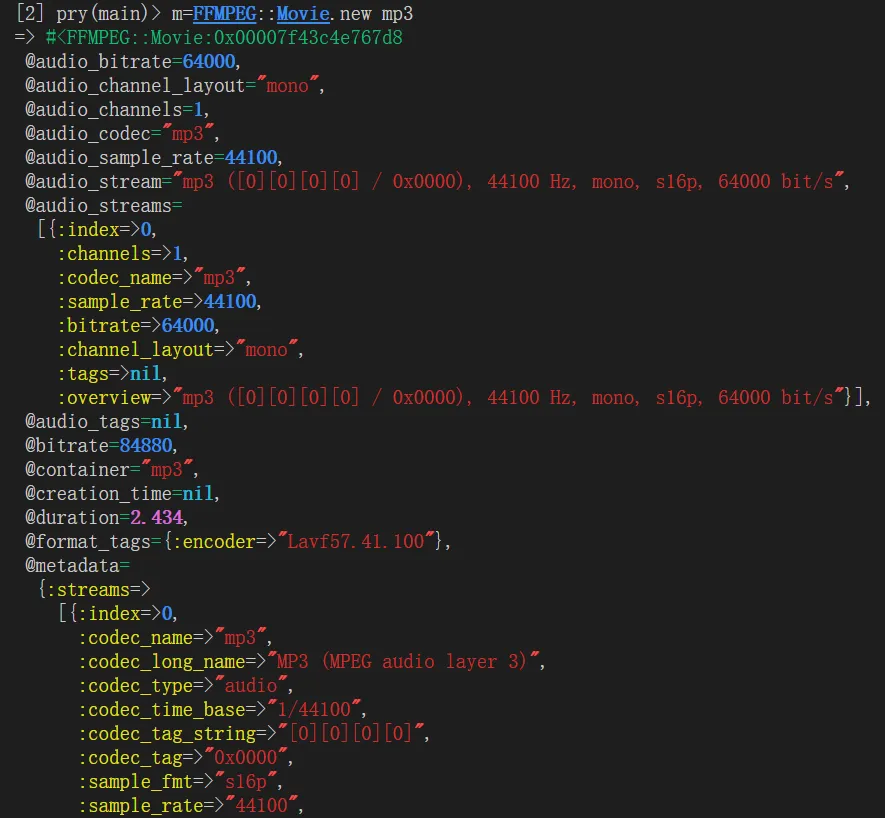Viewport: 885px width, 818px height.
Task: Click the @audio_channel_layout "mono" value
Action: (287, 85)
